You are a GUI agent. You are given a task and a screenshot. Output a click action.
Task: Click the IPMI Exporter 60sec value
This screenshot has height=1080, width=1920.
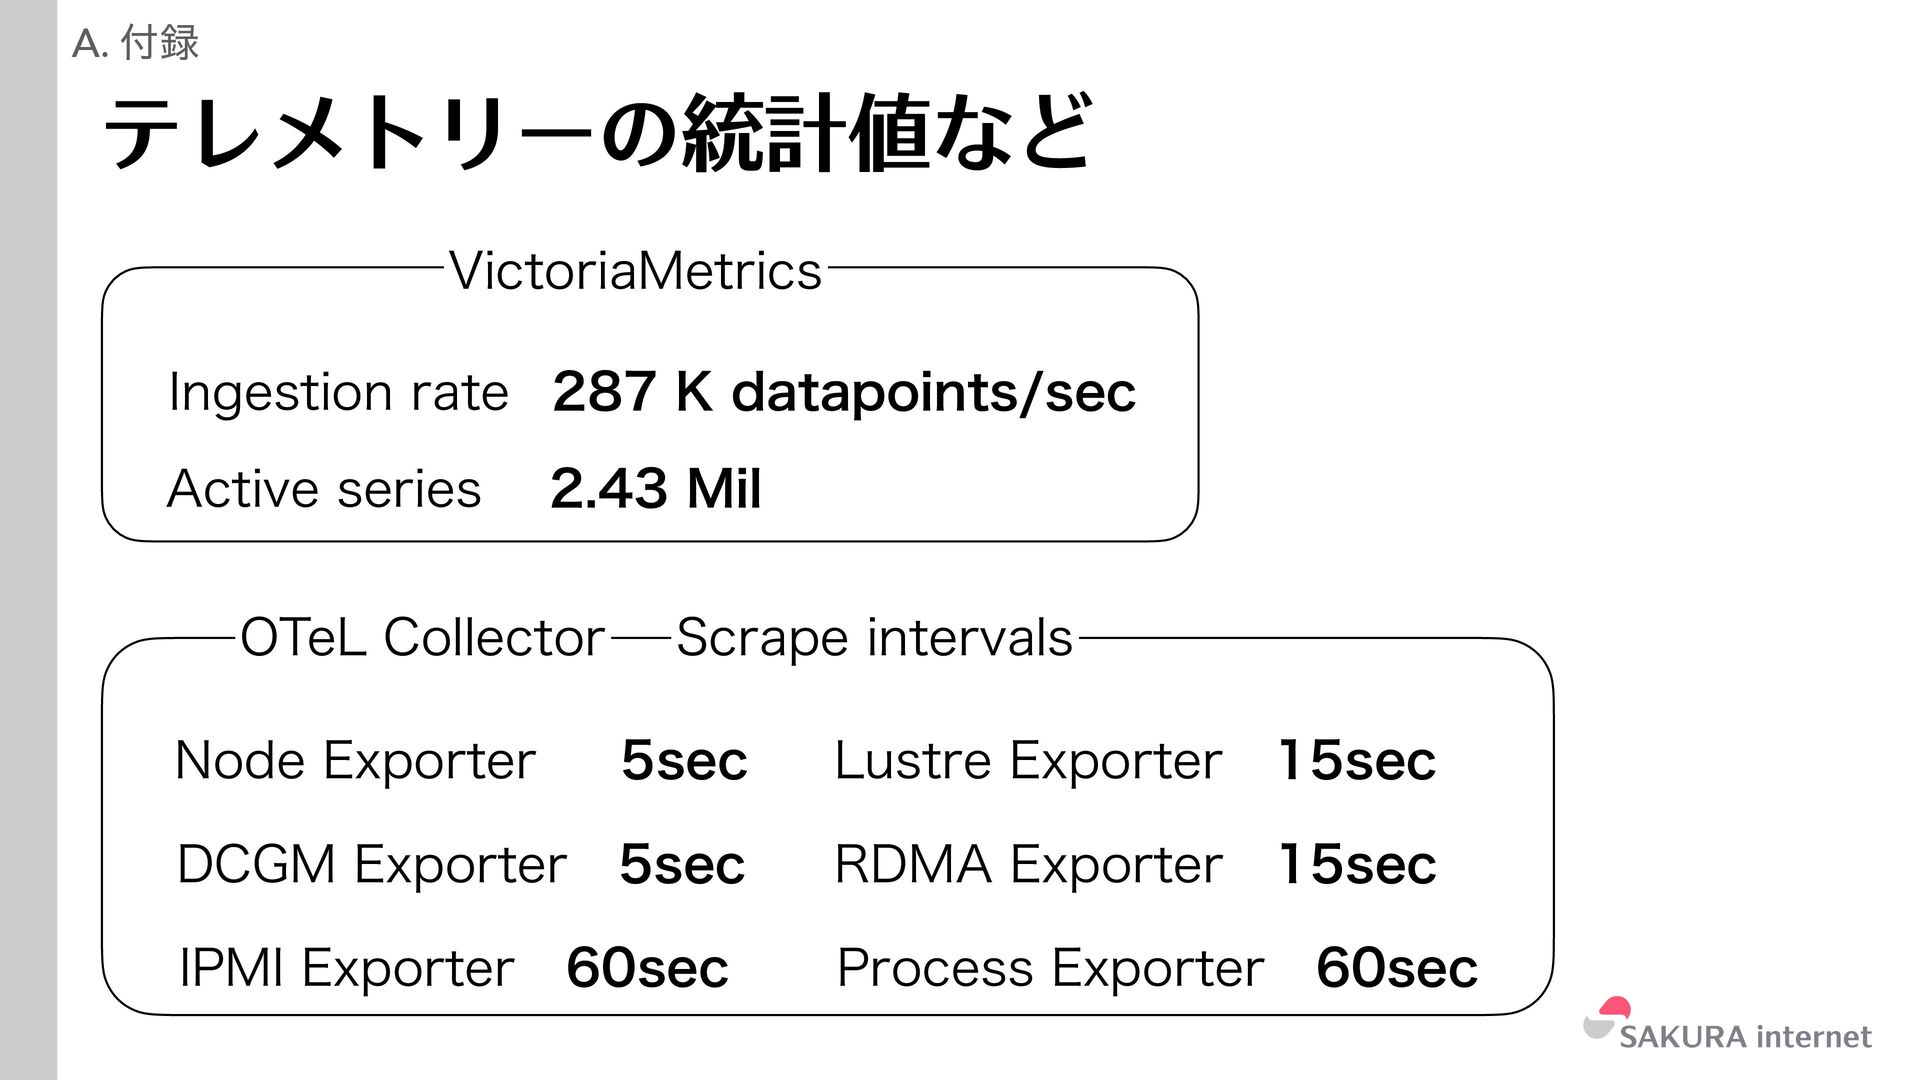click(647, 968)
